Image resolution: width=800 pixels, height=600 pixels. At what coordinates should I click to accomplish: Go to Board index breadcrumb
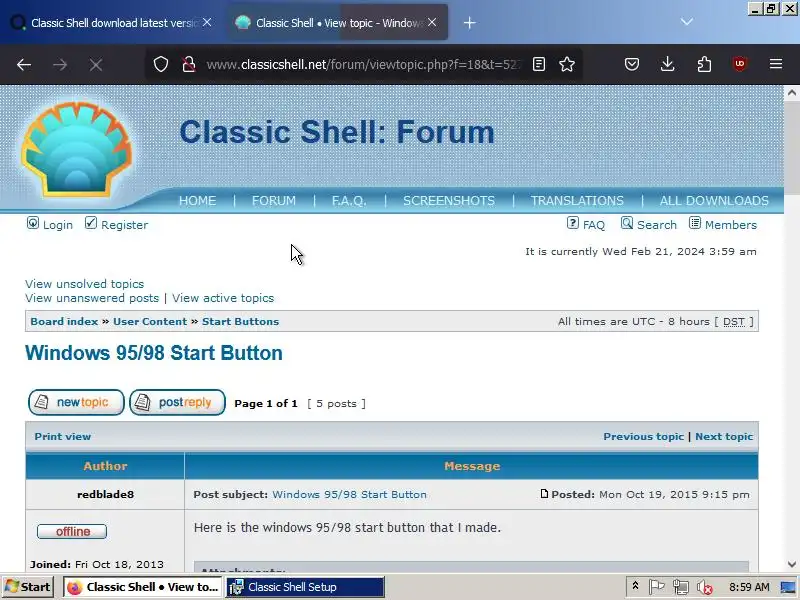click(64, 321)
